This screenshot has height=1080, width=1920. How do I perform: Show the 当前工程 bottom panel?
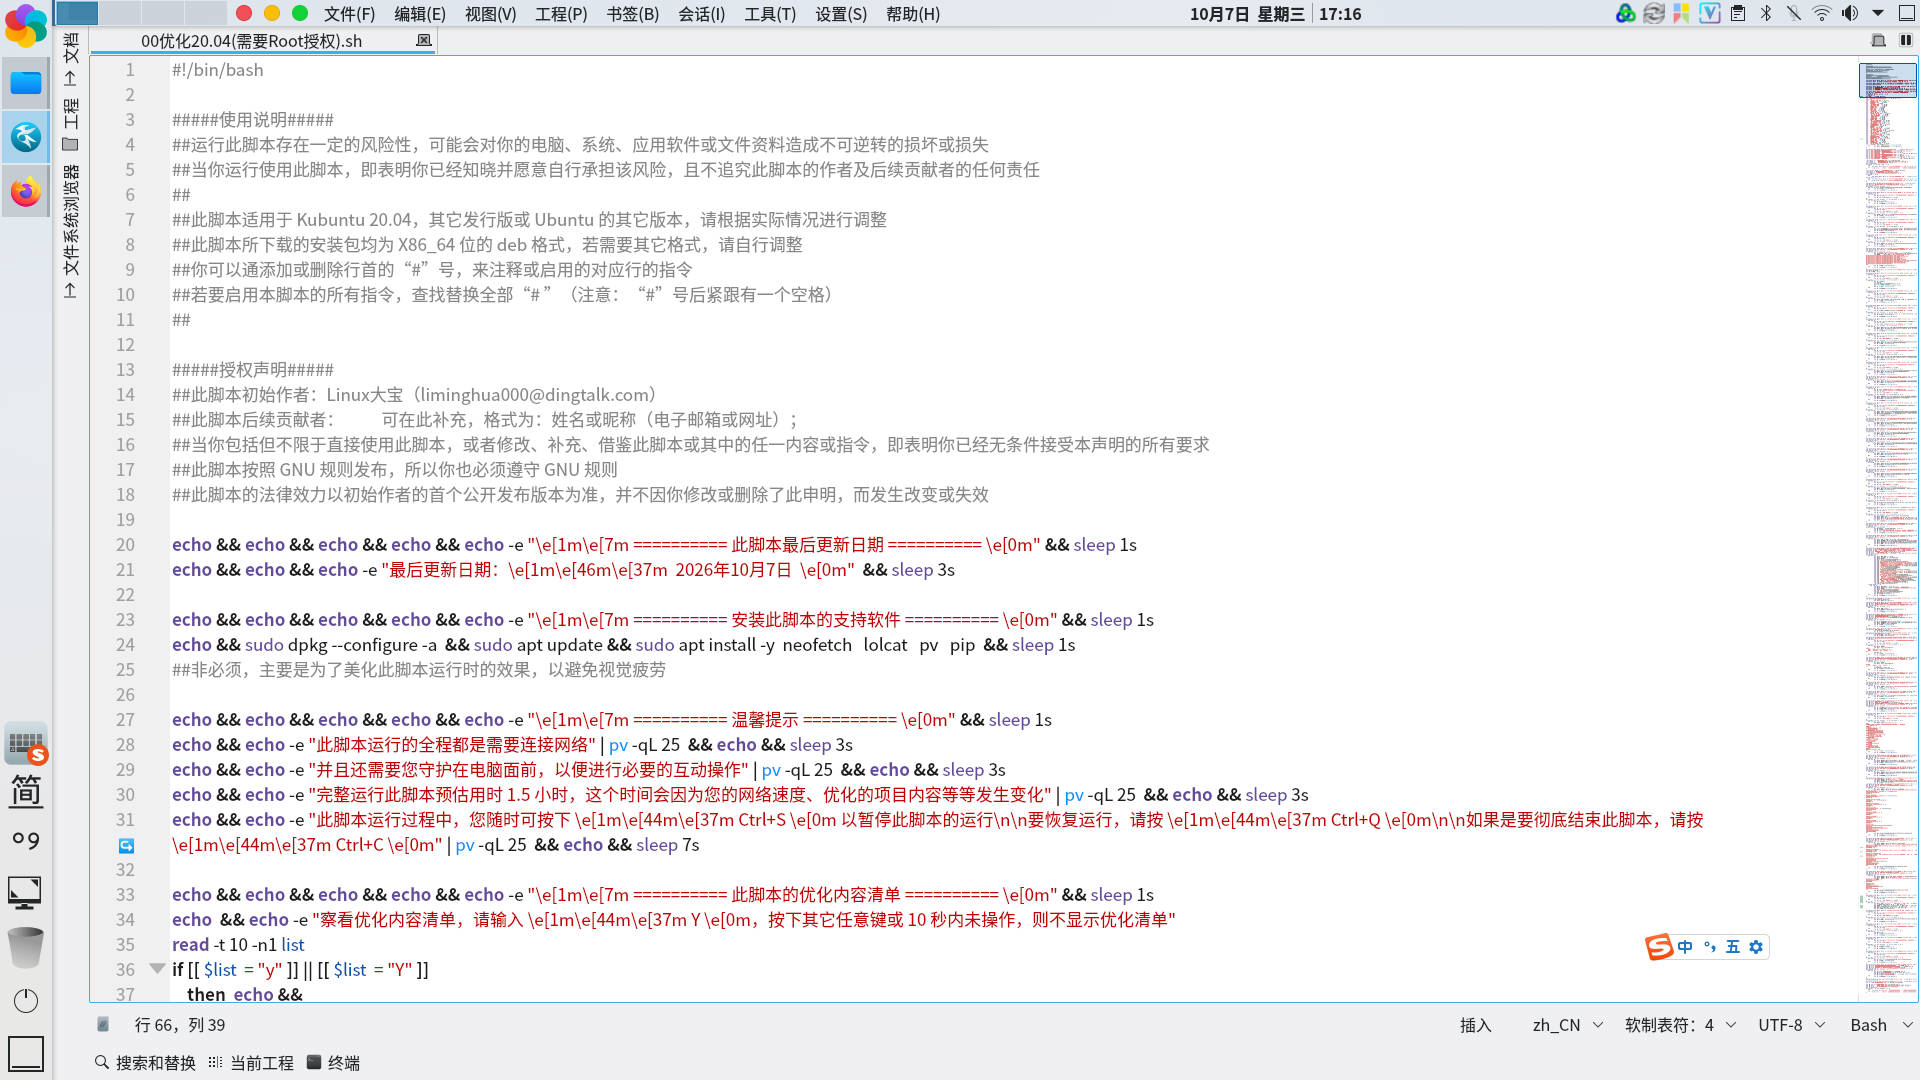(252, 1063)
